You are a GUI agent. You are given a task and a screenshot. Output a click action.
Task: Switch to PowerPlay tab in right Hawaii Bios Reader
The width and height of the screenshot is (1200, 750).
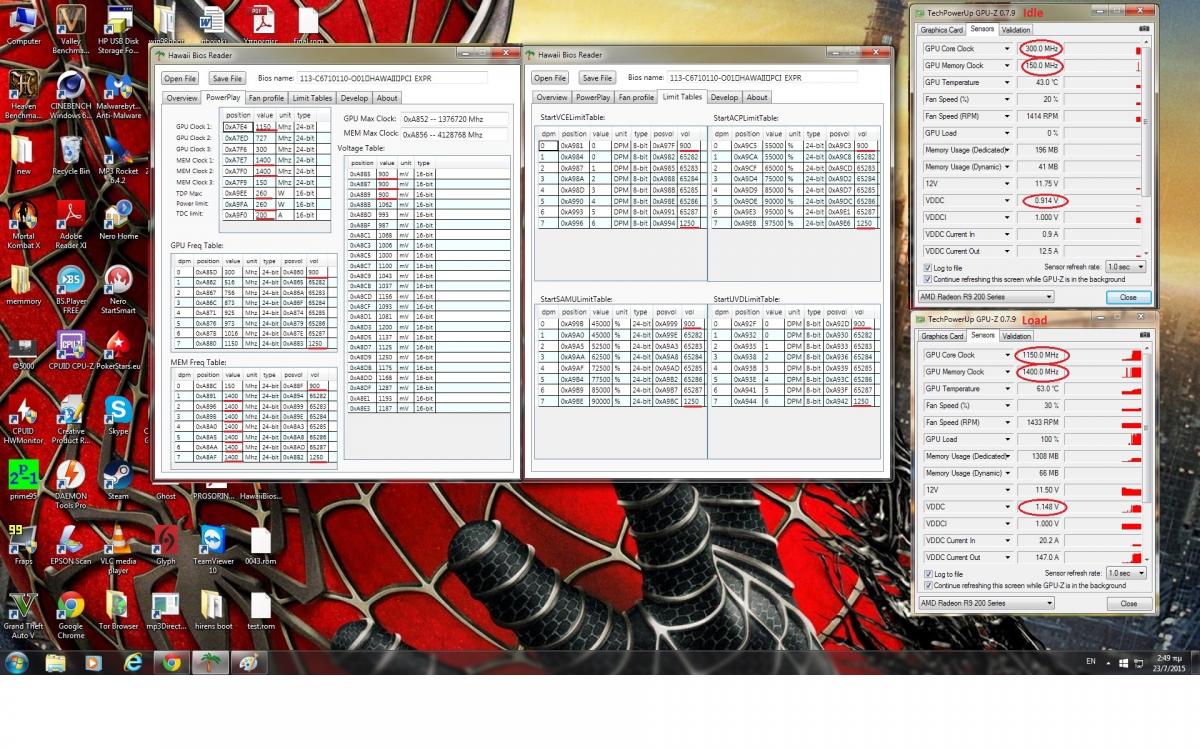593,97
